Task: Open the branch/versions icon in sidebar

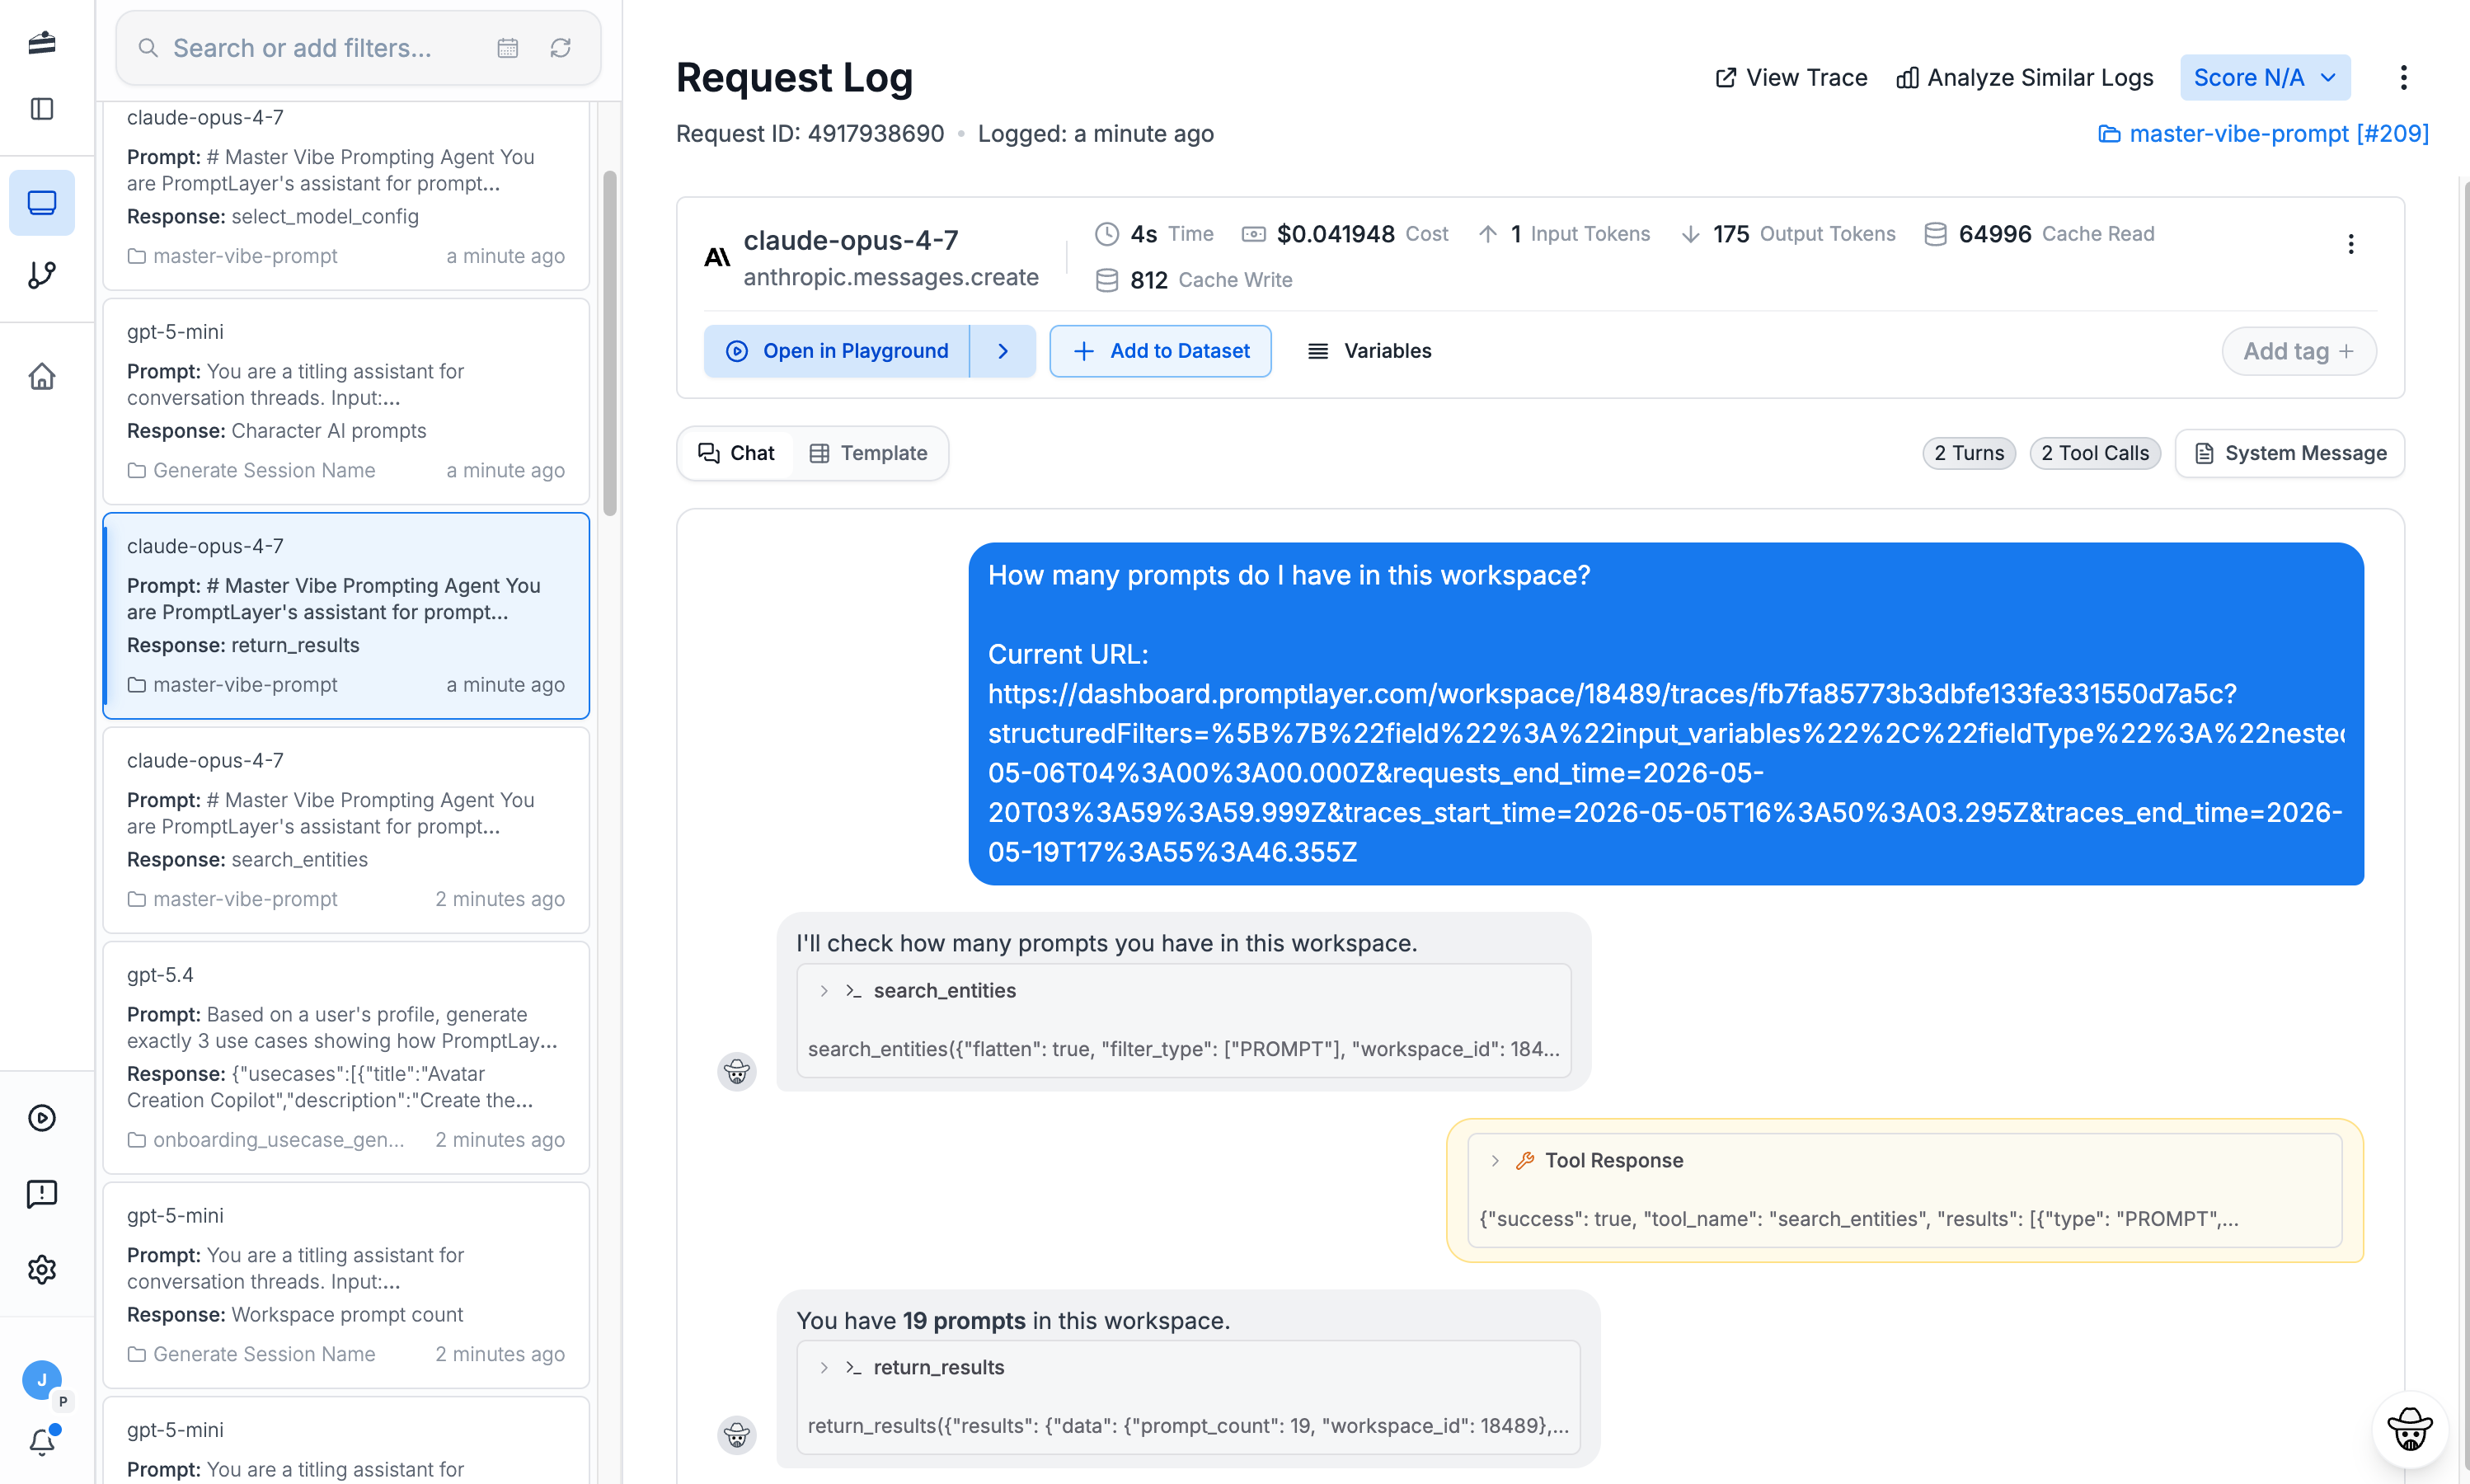Action: tap(42, 275)
